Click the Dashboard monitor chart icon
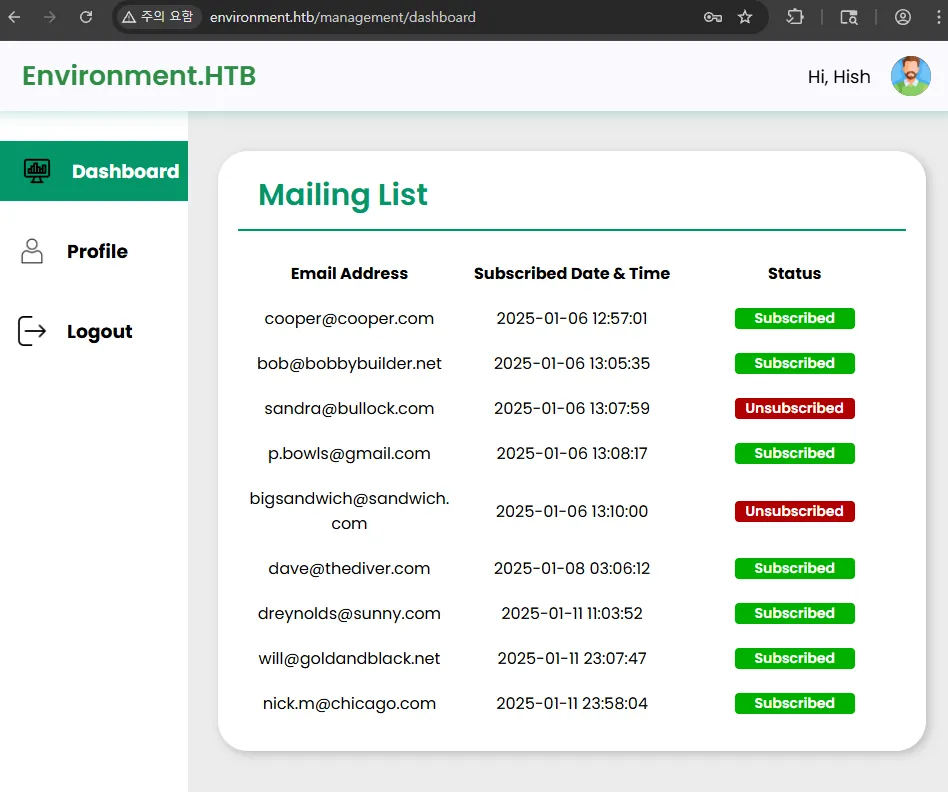 (37, 171)
